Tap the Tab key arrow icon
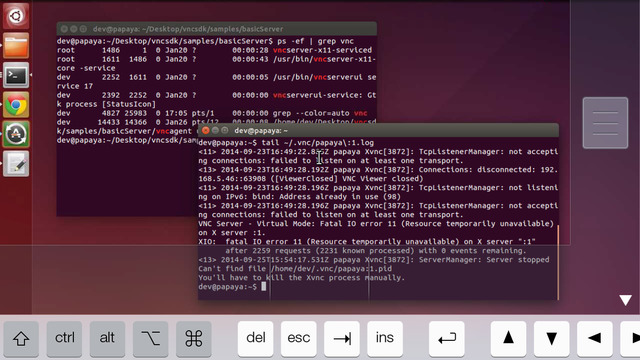The image size is (640, 360). [x=342, y=338]
